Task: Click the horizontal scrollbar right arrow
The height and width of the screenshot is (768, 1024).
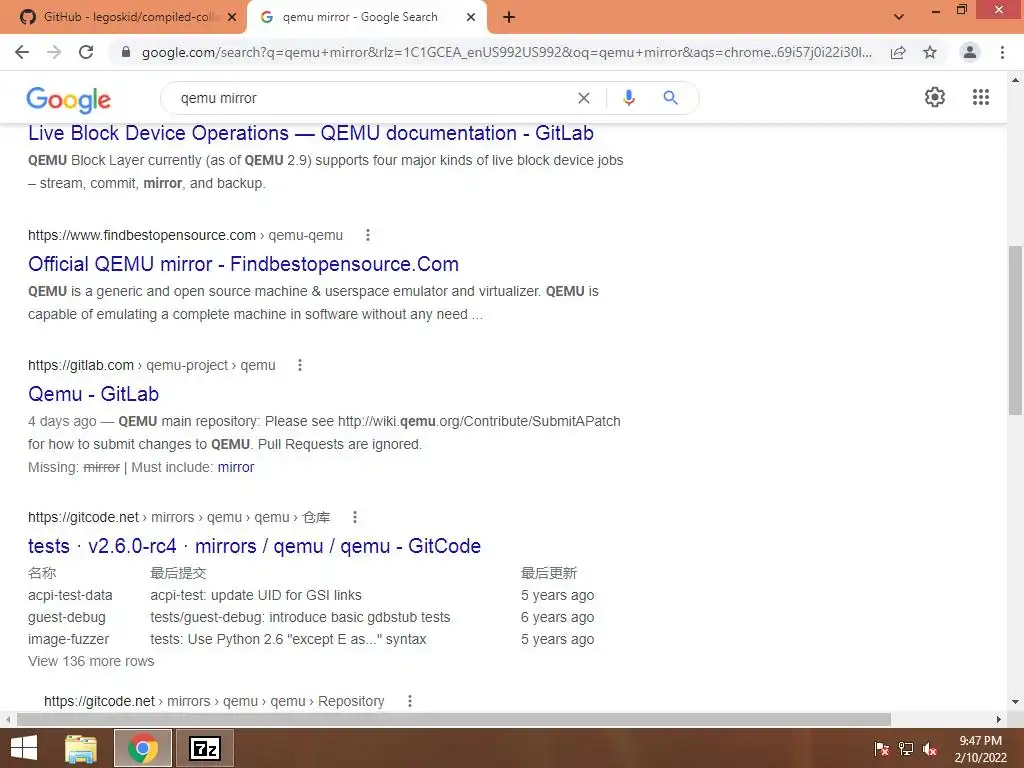Action: [x=999, y=719]
